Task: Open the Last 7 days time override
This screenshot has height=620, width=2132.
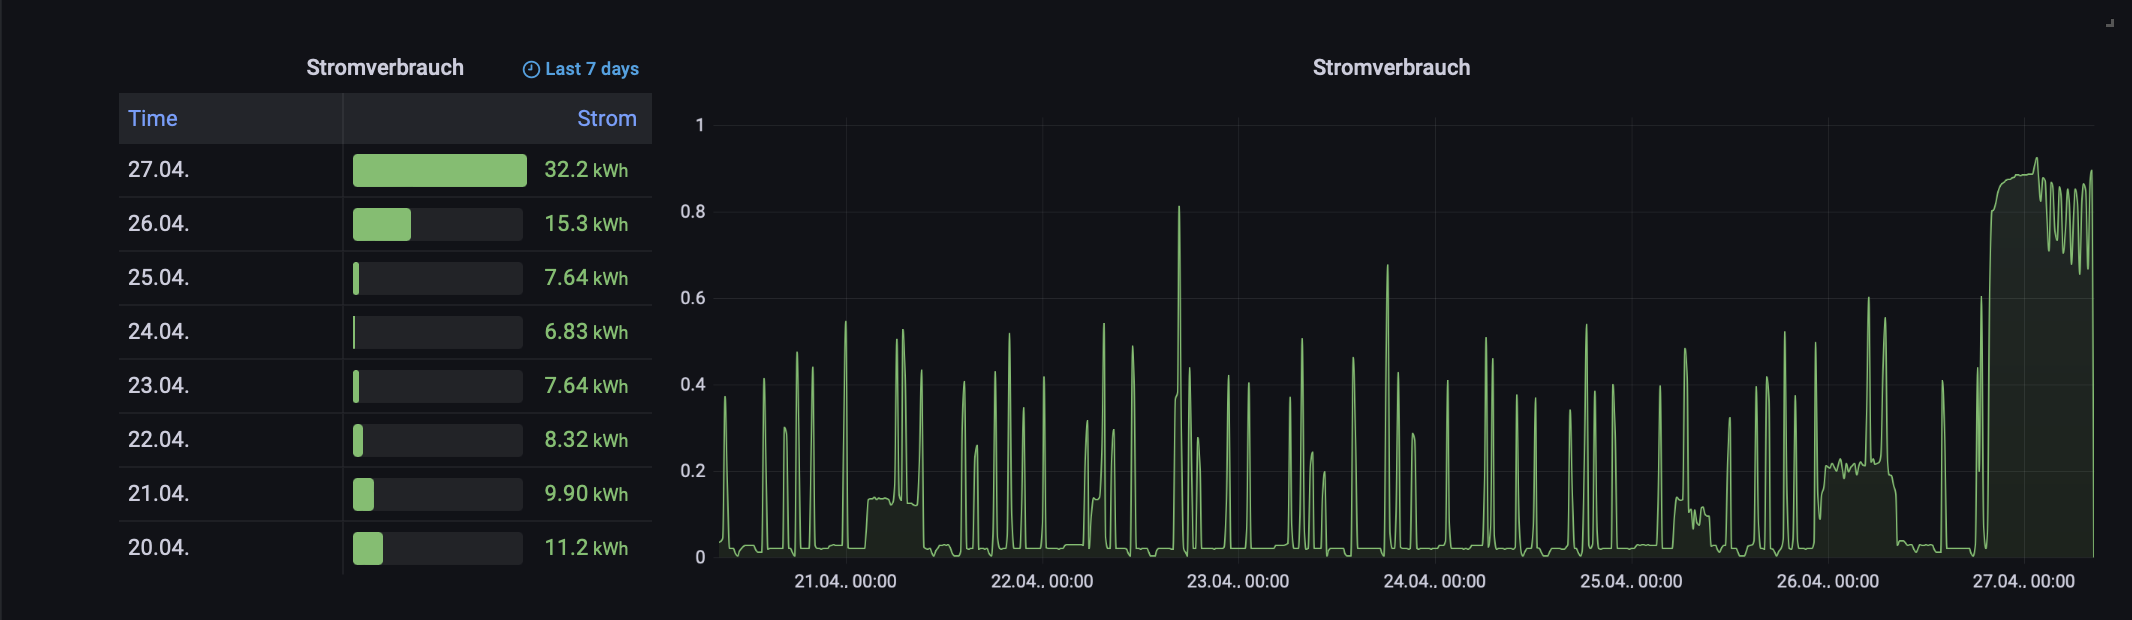Action: [x=581, y=69]
